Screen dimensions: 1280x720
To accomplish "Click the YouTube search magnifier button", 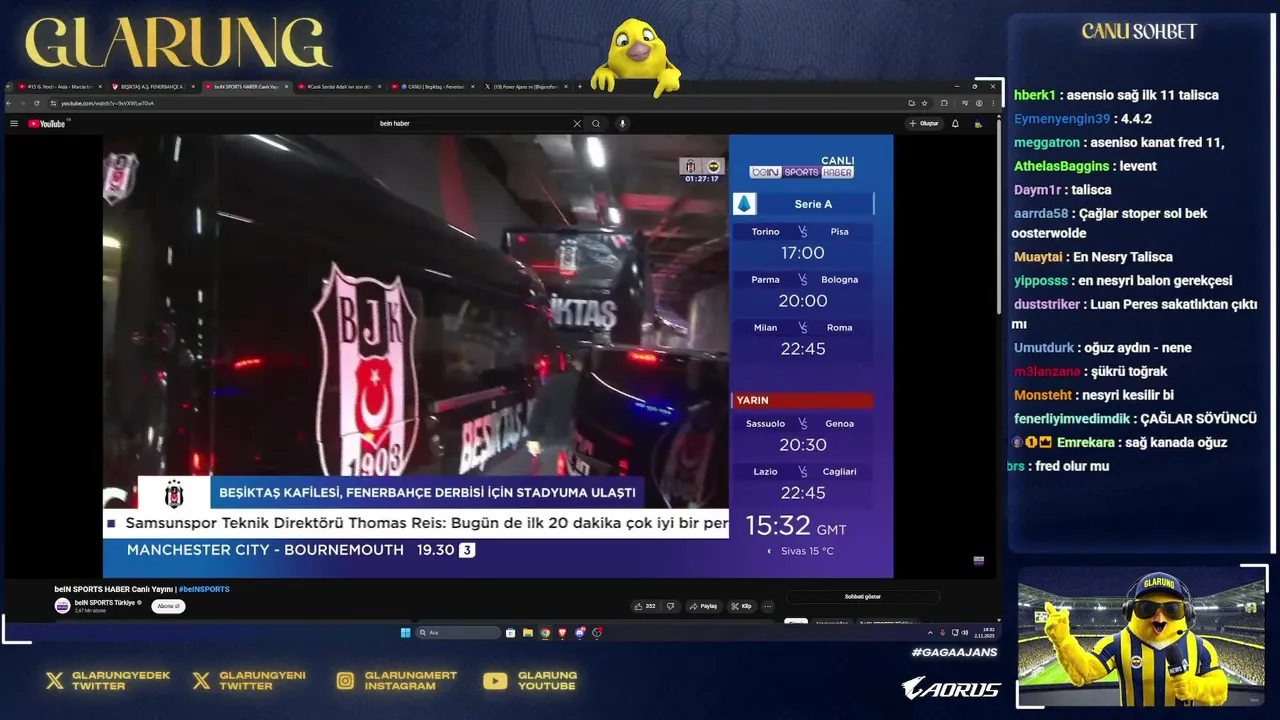I will click(596, 124).
